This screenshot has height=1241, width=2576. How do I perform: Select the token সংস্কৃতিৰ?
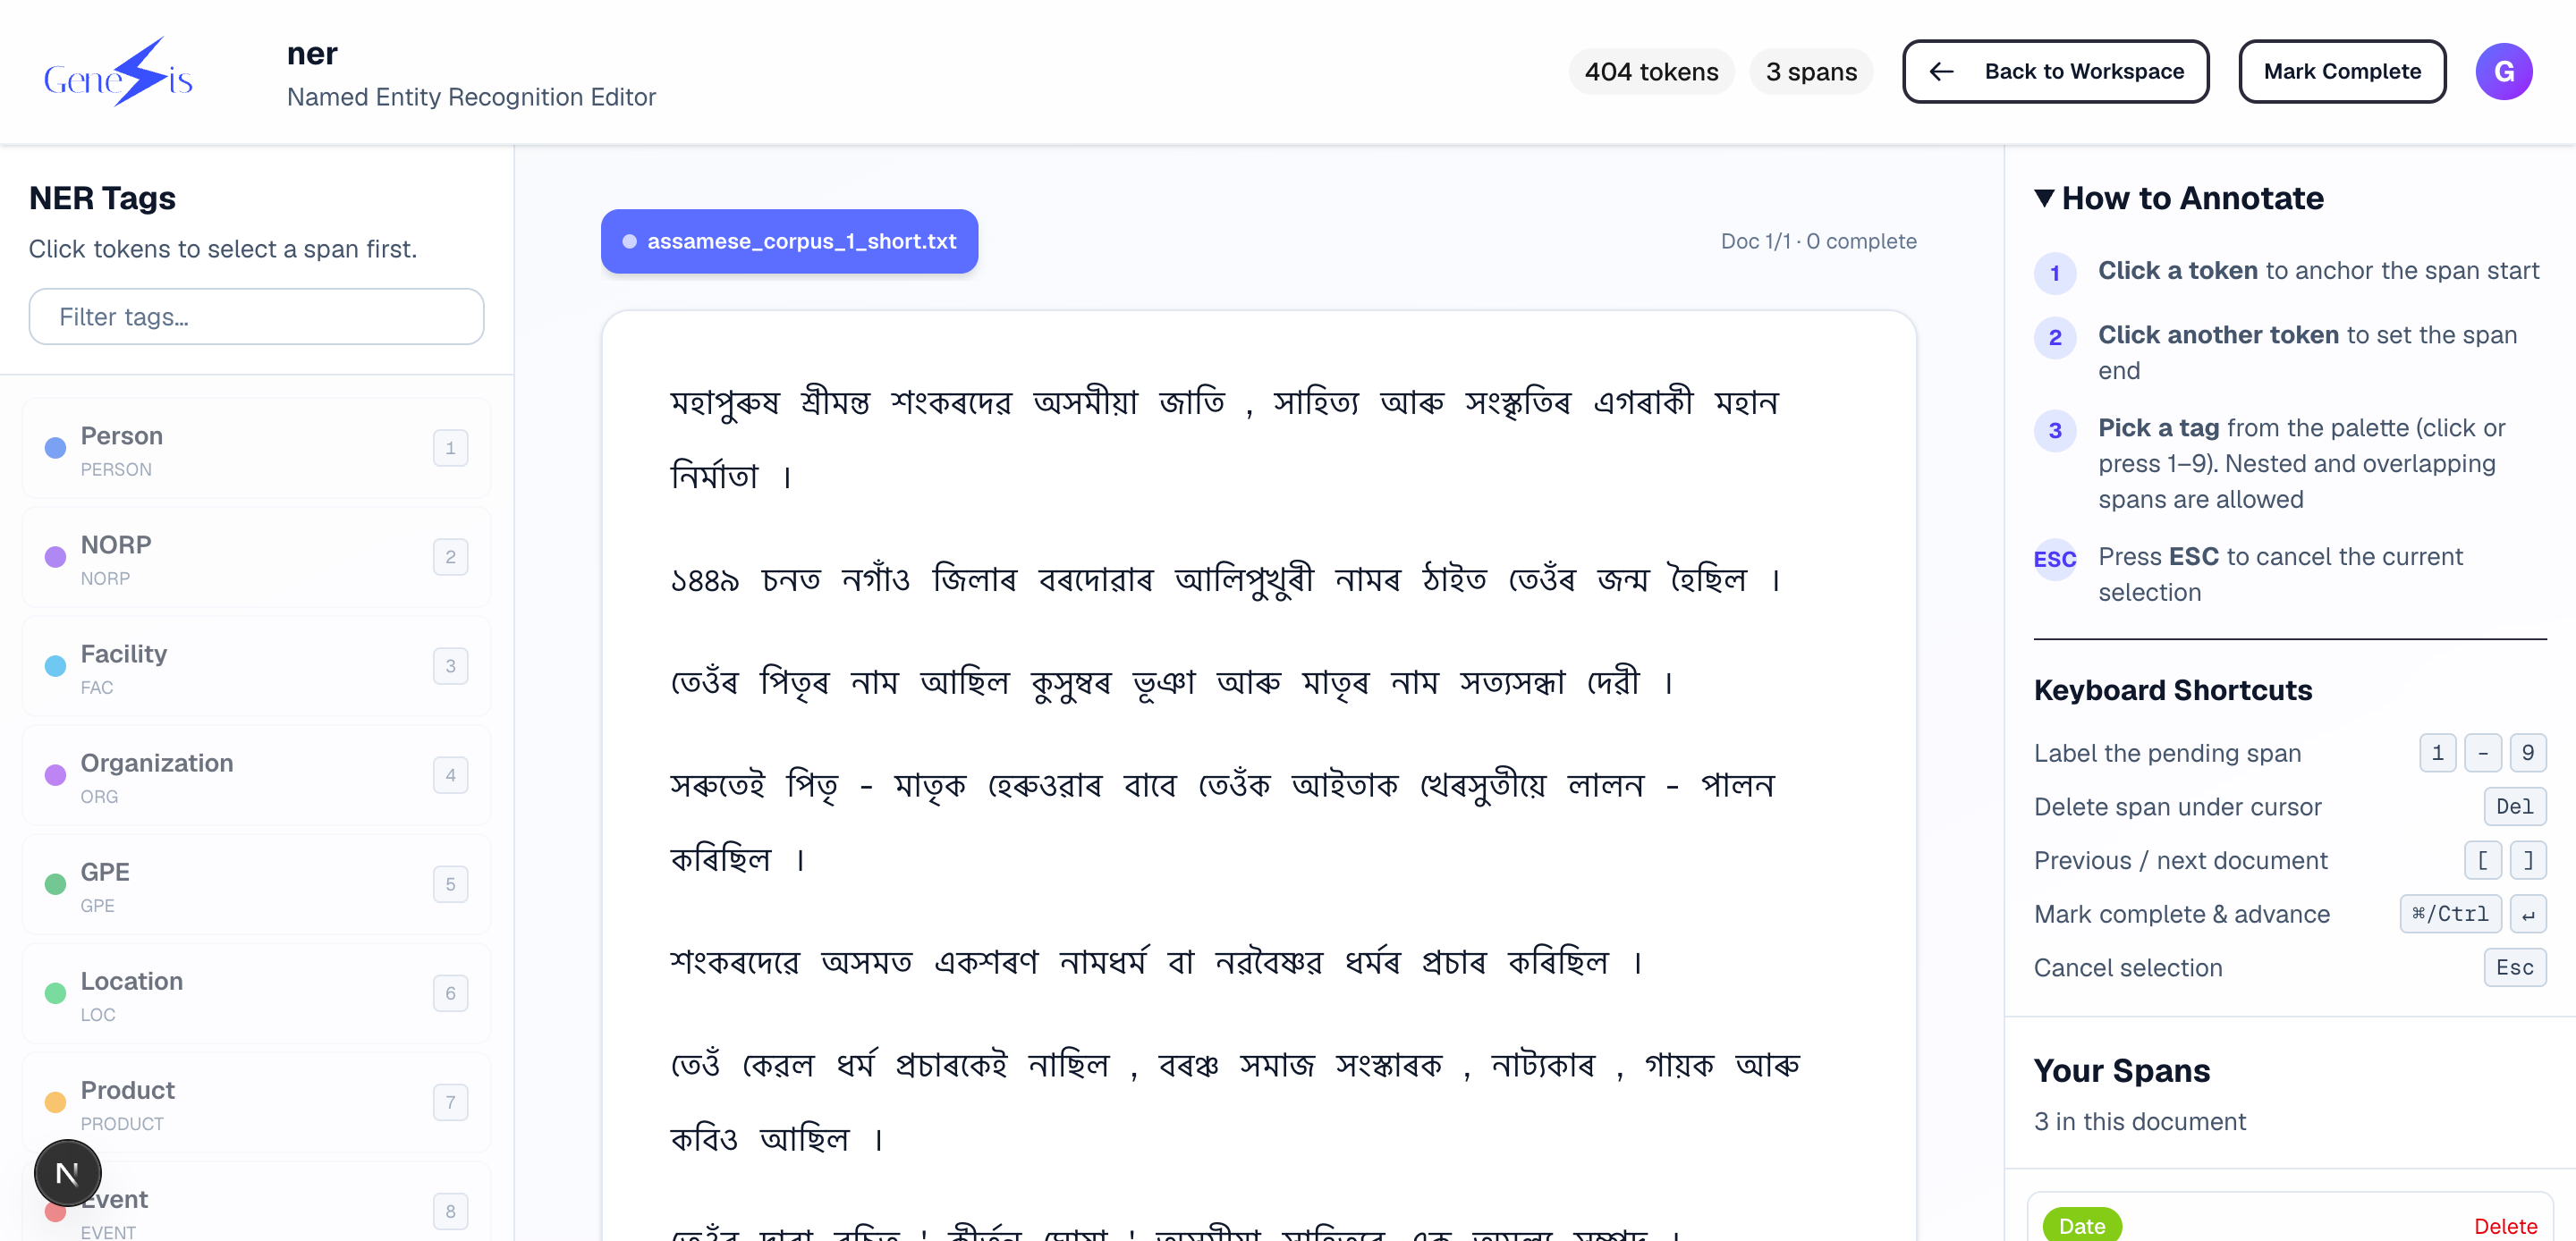pyautogui.click(x=1518, y=402)
